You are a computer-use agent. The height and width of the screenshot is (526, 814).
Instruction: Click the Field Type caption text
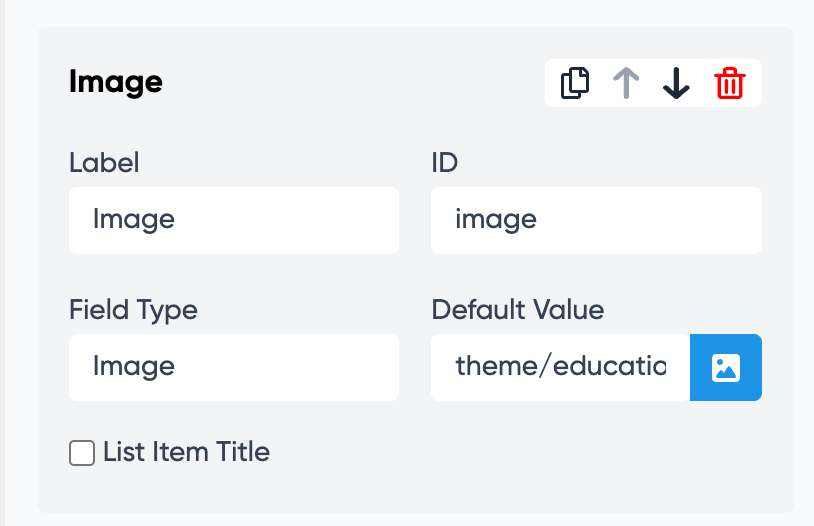[x=133, y=310]
